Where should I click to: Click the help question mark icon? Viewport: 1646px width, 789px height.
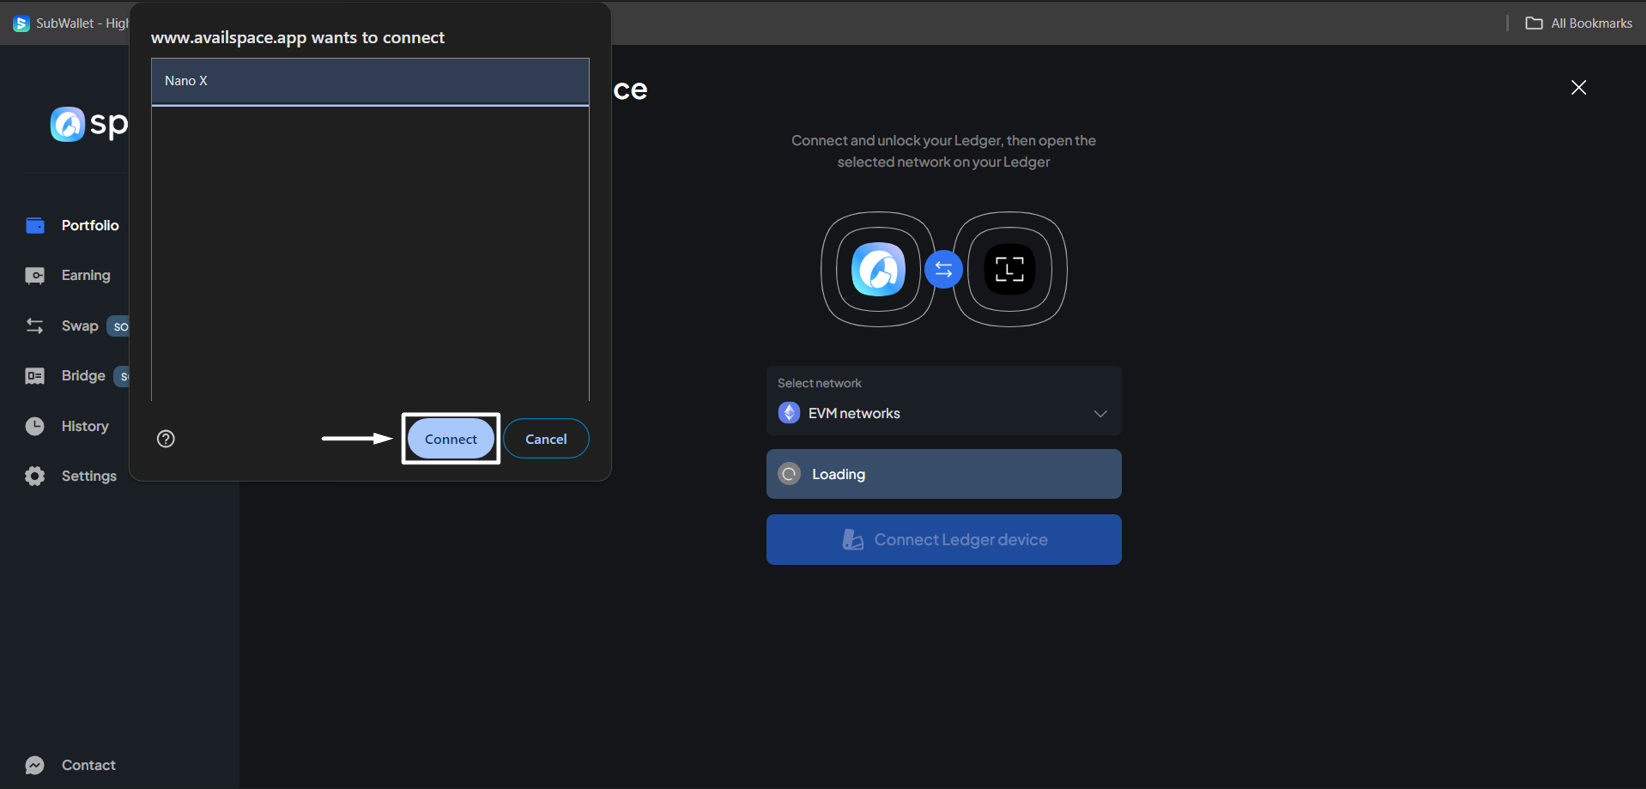click(x=166, y=439)
